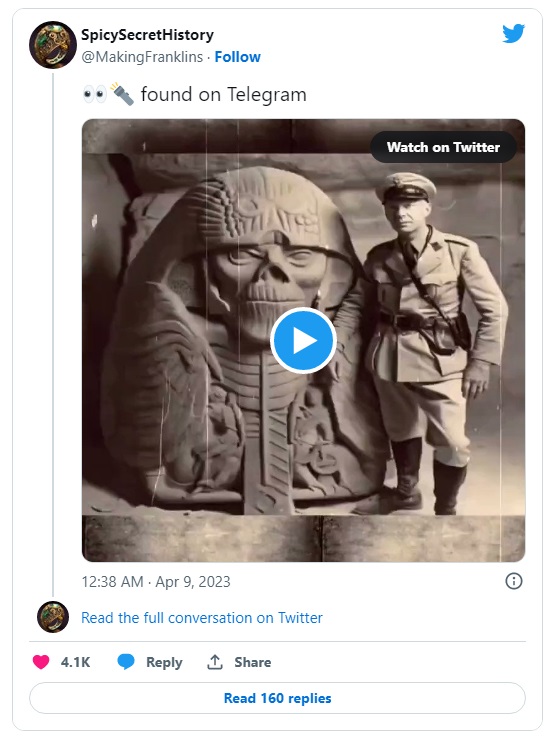554x741 pixels.
Task: Open Read the full conversation on Twitter
Action: tap(202, 618)
